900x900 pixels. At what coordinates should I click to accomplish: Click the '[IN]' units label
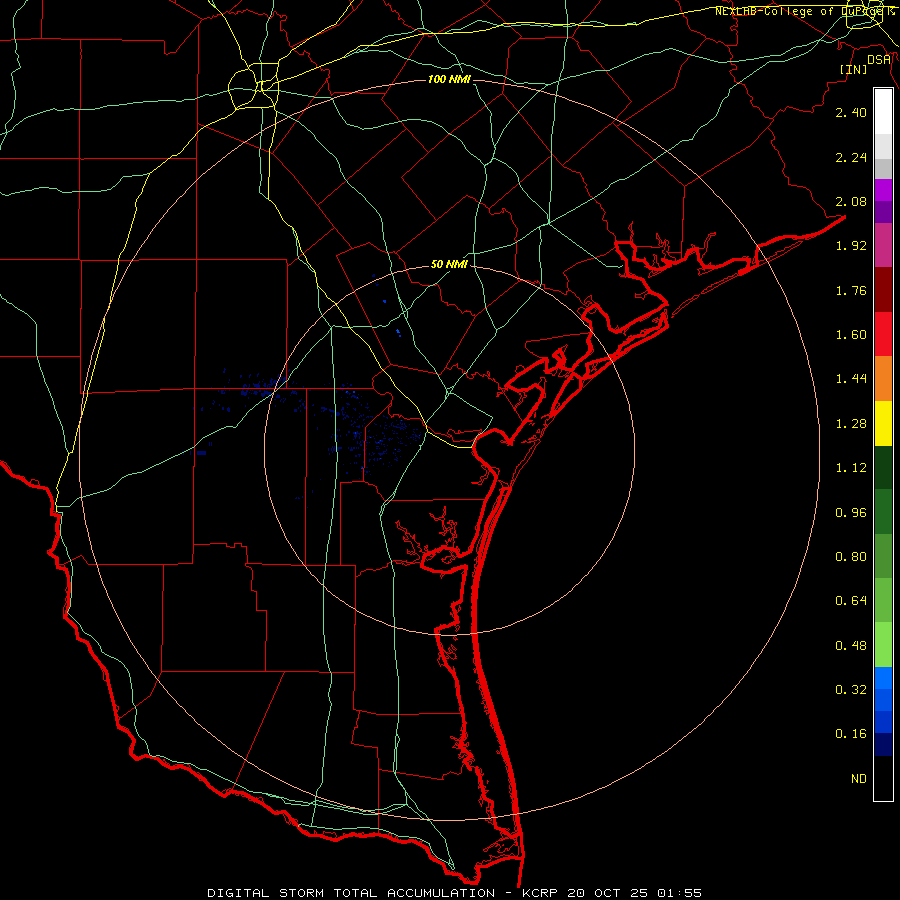[854, 69]
